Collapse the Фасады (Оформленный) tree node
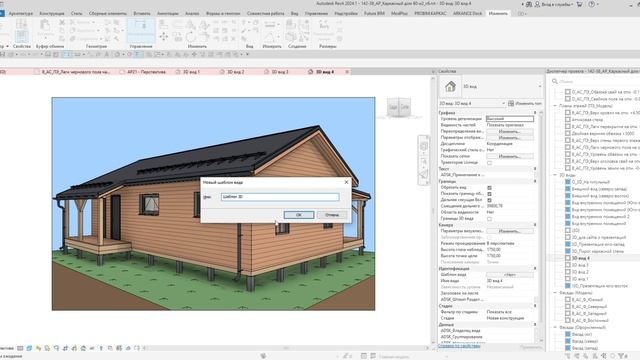The width and height of the screenshot is (640, 360). pos(555,327)
